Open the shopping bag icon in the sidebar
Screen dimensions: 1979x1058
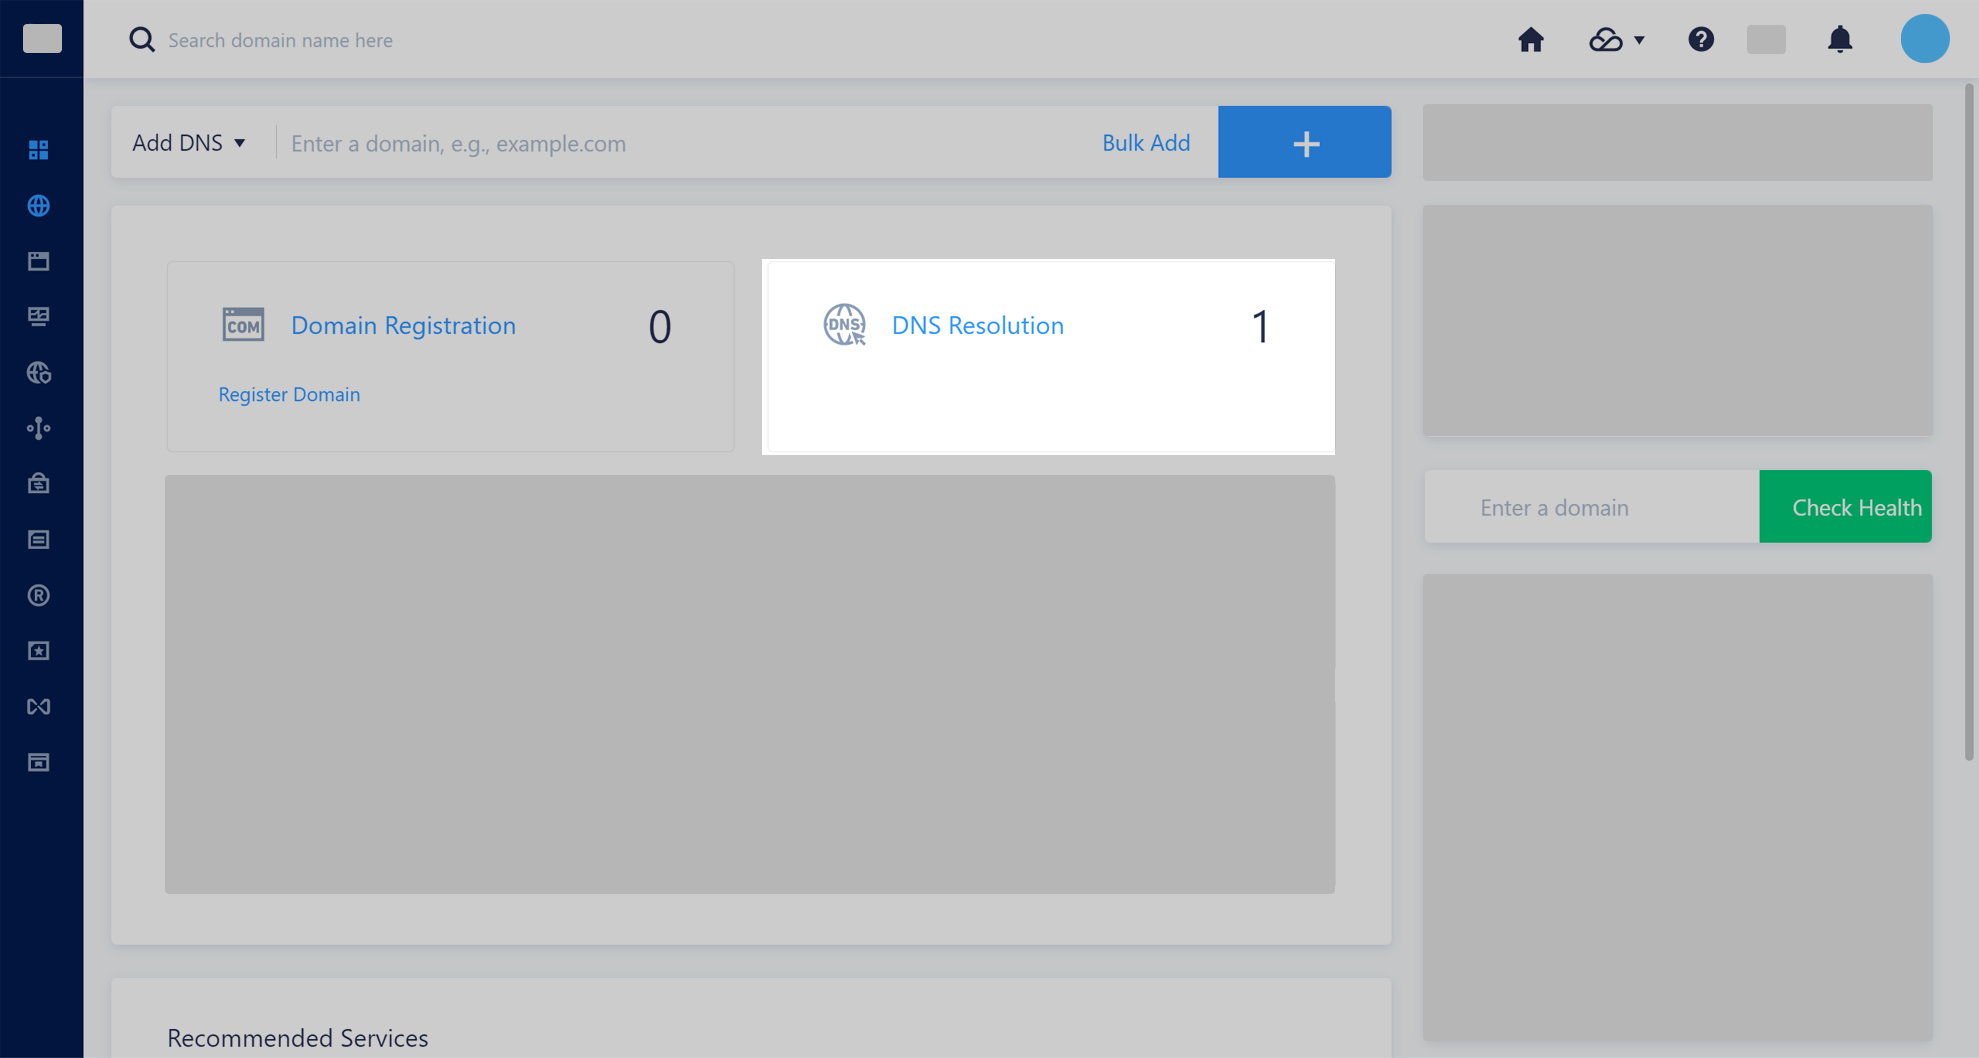(x=39, y=483)
